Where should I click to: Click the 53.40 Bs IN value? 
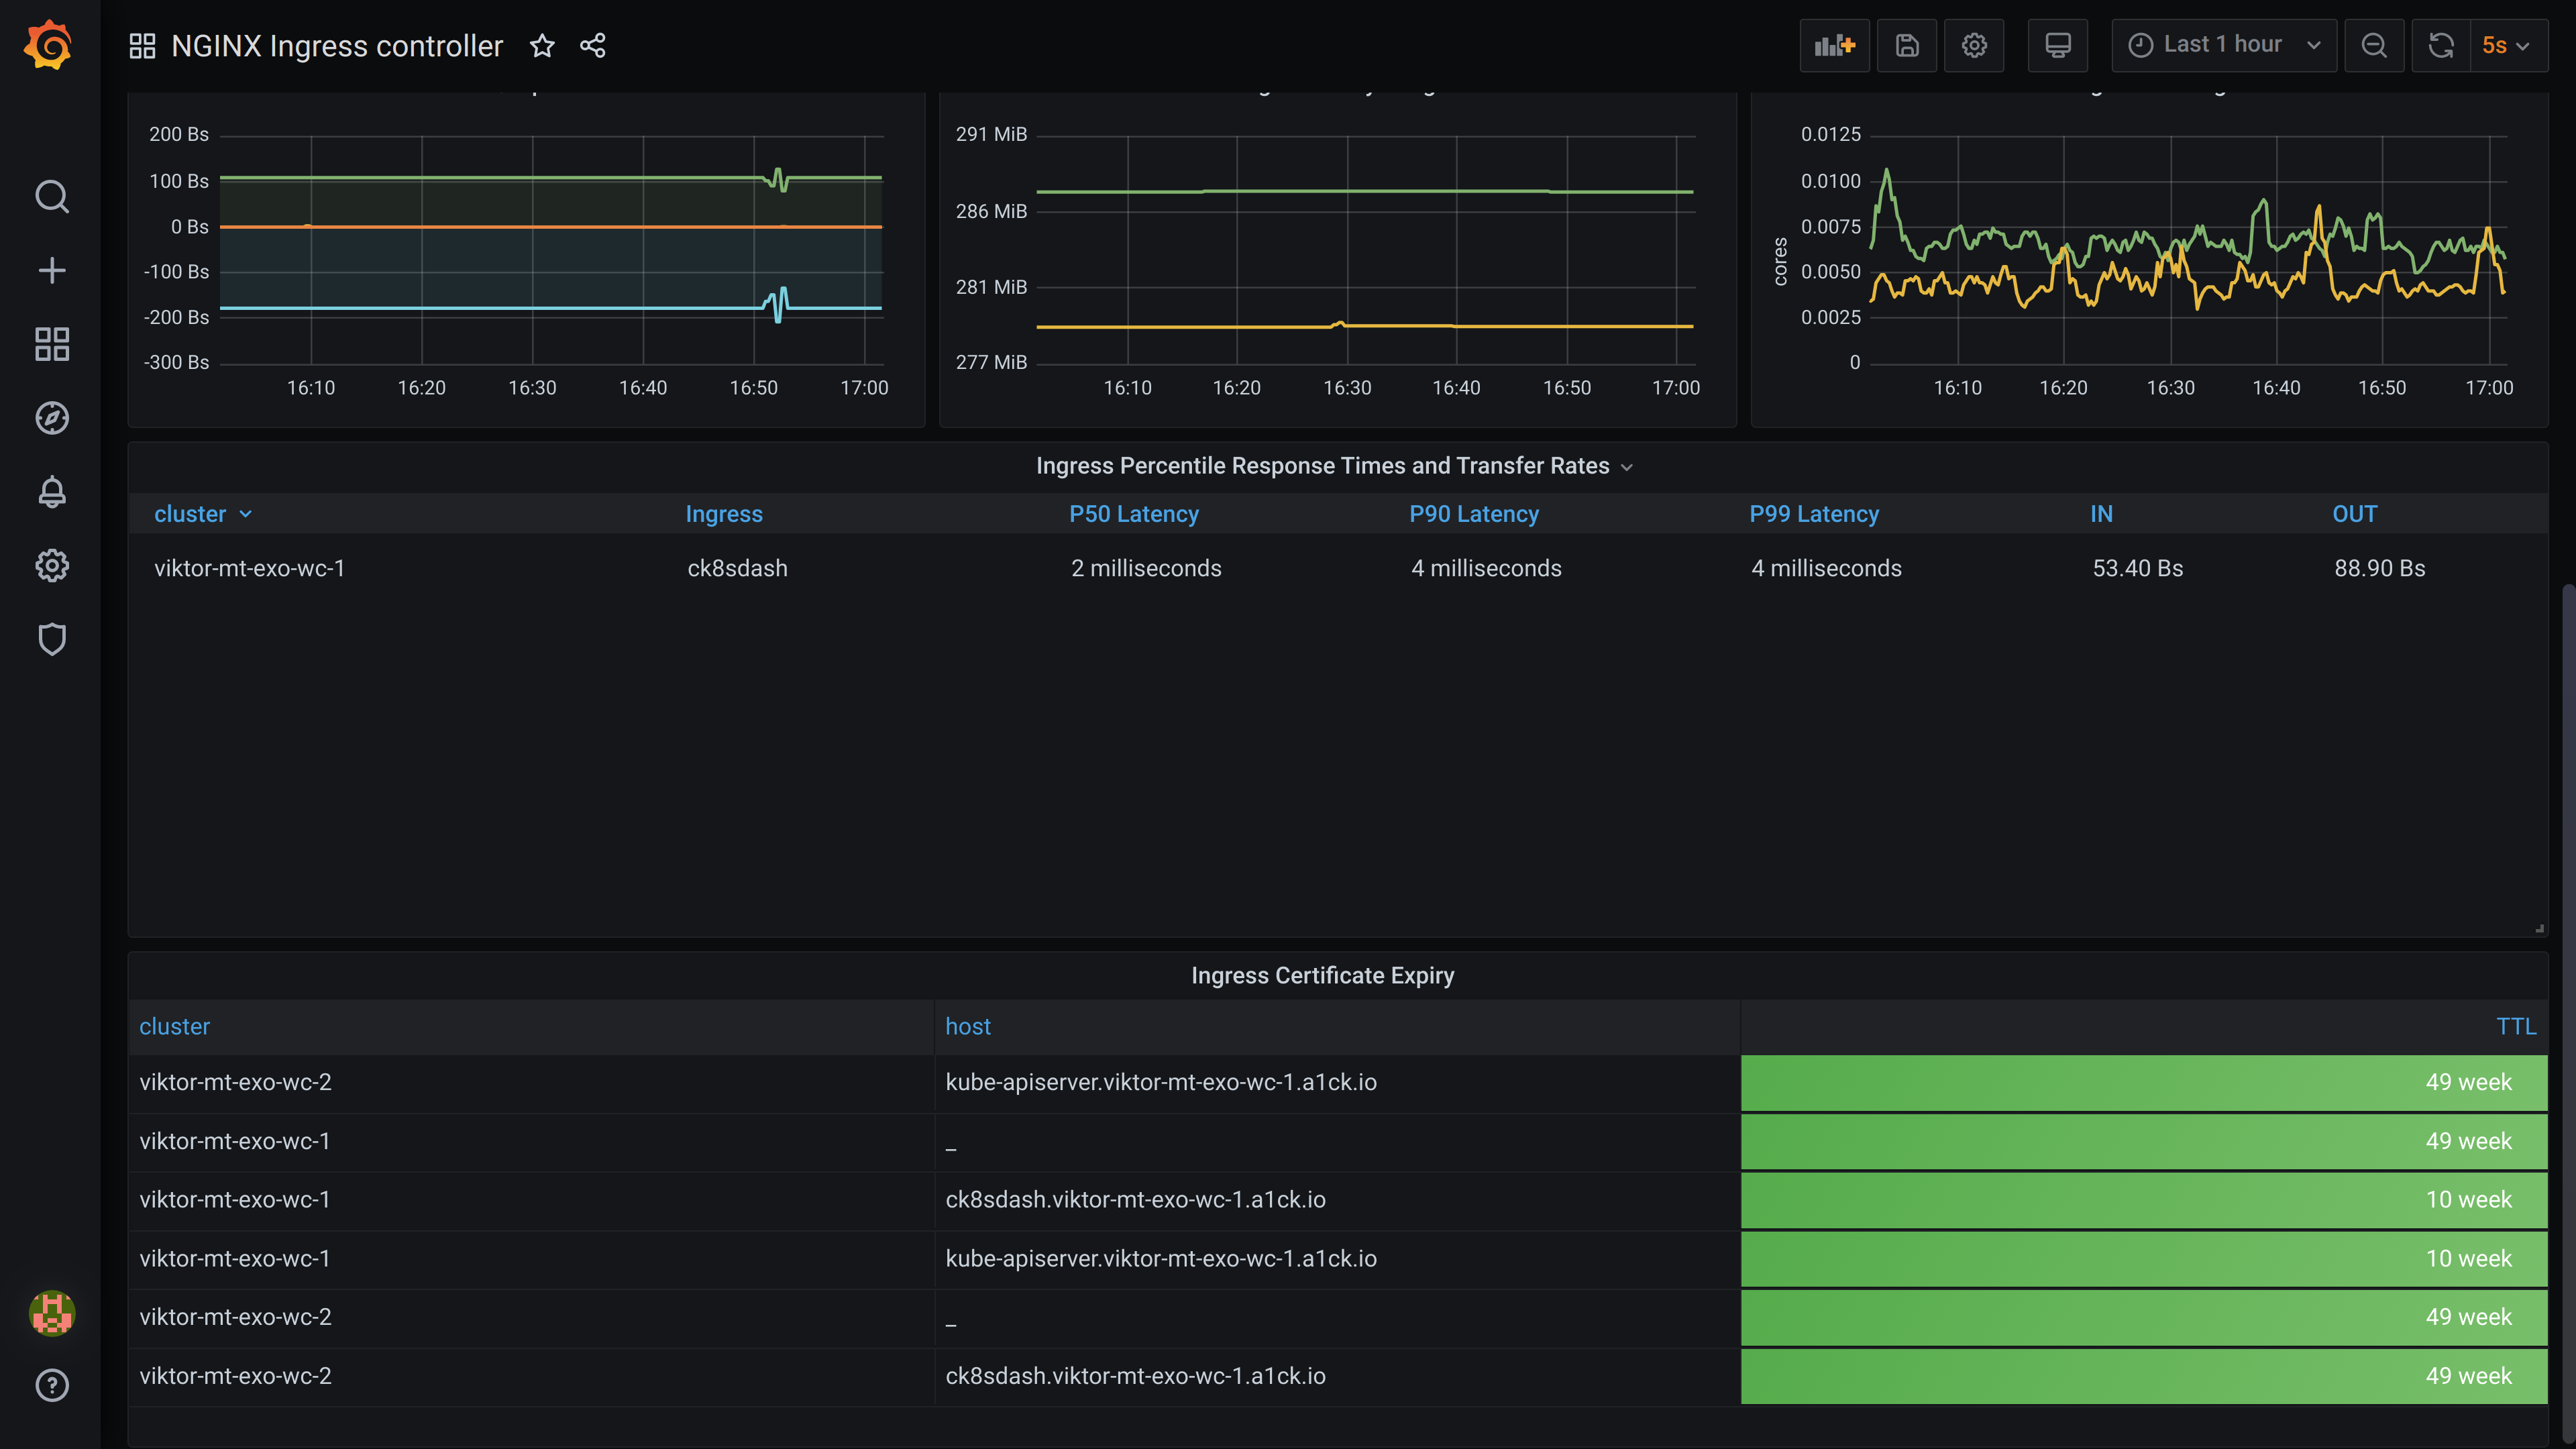pos(2138,568)
